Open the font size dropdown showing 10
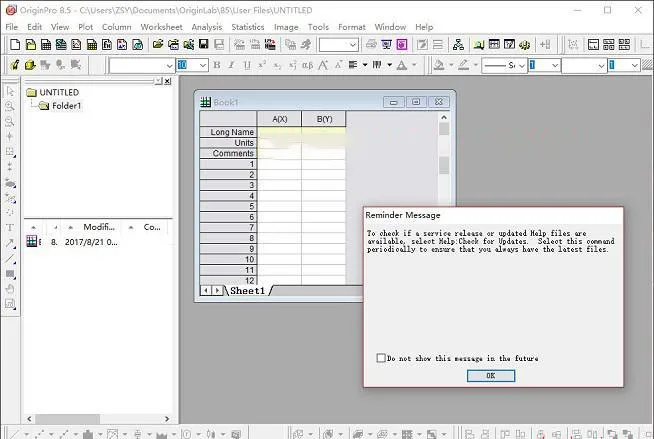Screen dimensions: 654x439 coord(192,65)
